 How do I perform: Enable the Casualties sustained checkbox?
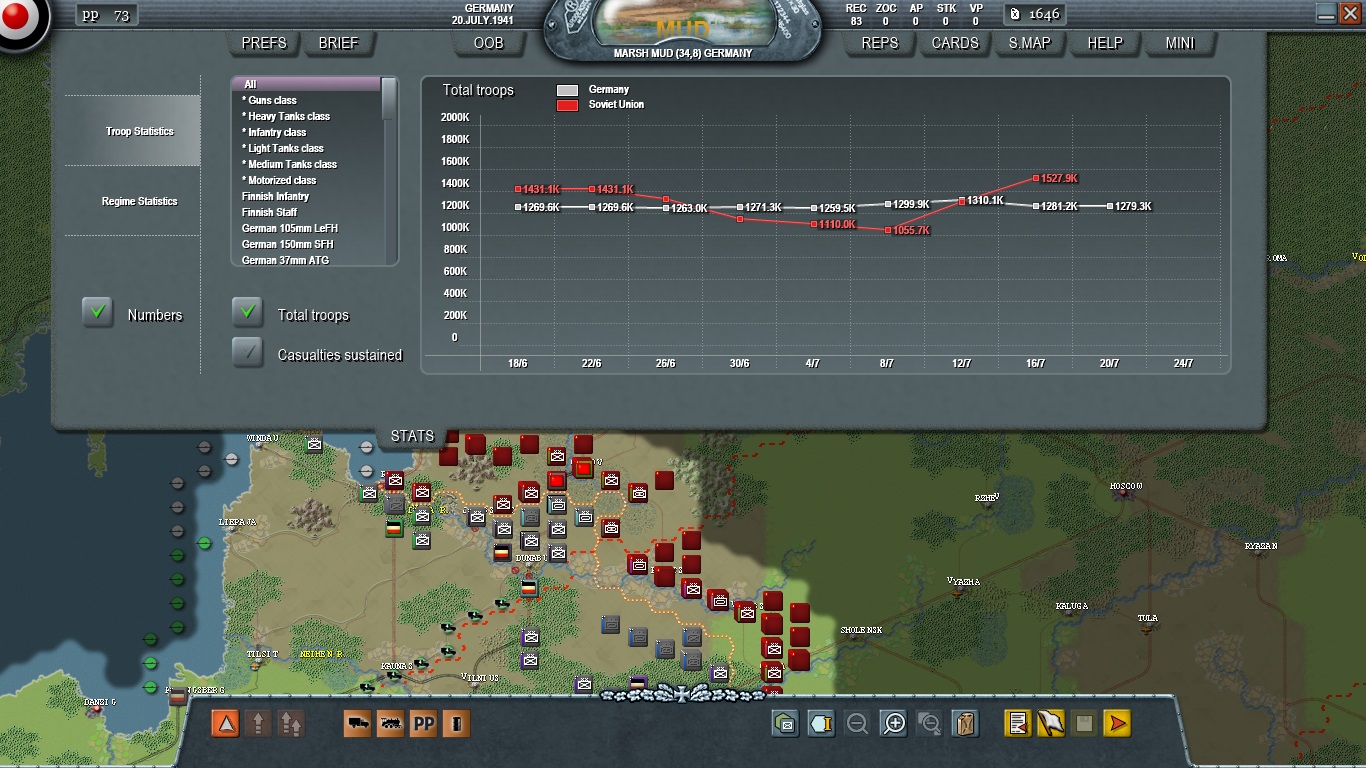tap(248, 353)
